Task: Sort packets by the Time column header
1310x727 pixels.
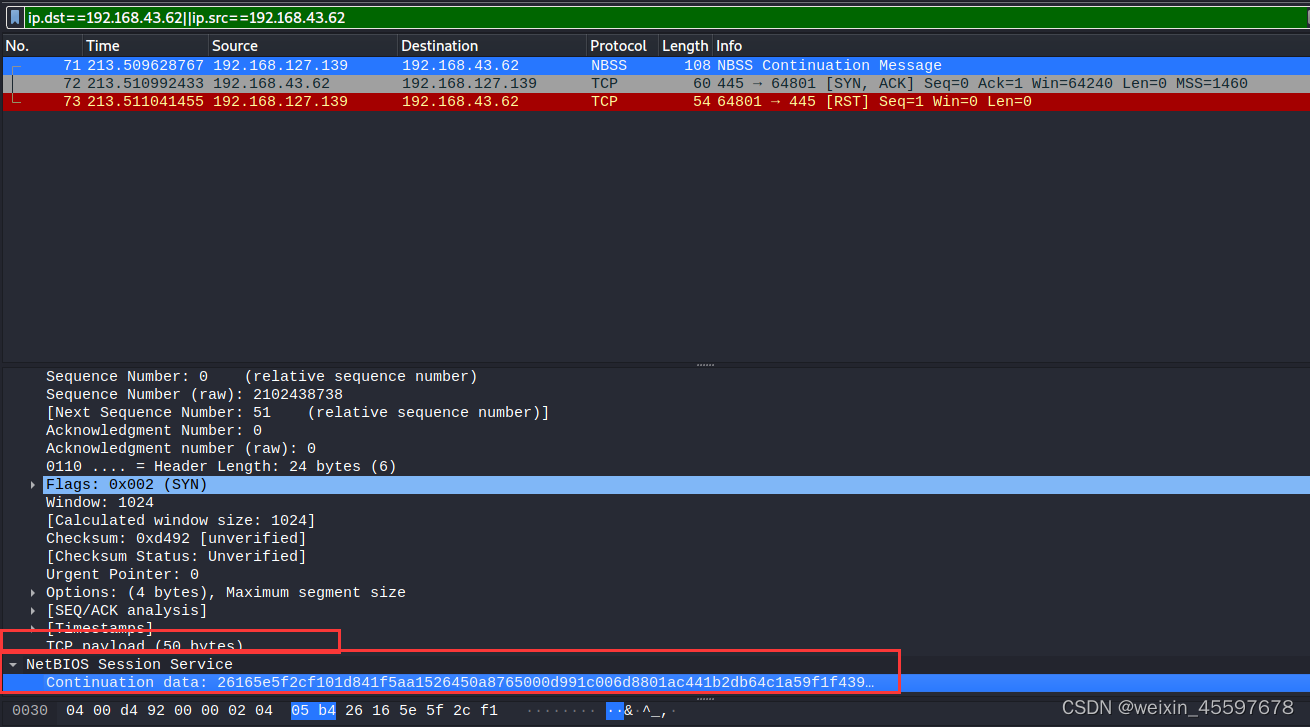Action: pos(145,46)
